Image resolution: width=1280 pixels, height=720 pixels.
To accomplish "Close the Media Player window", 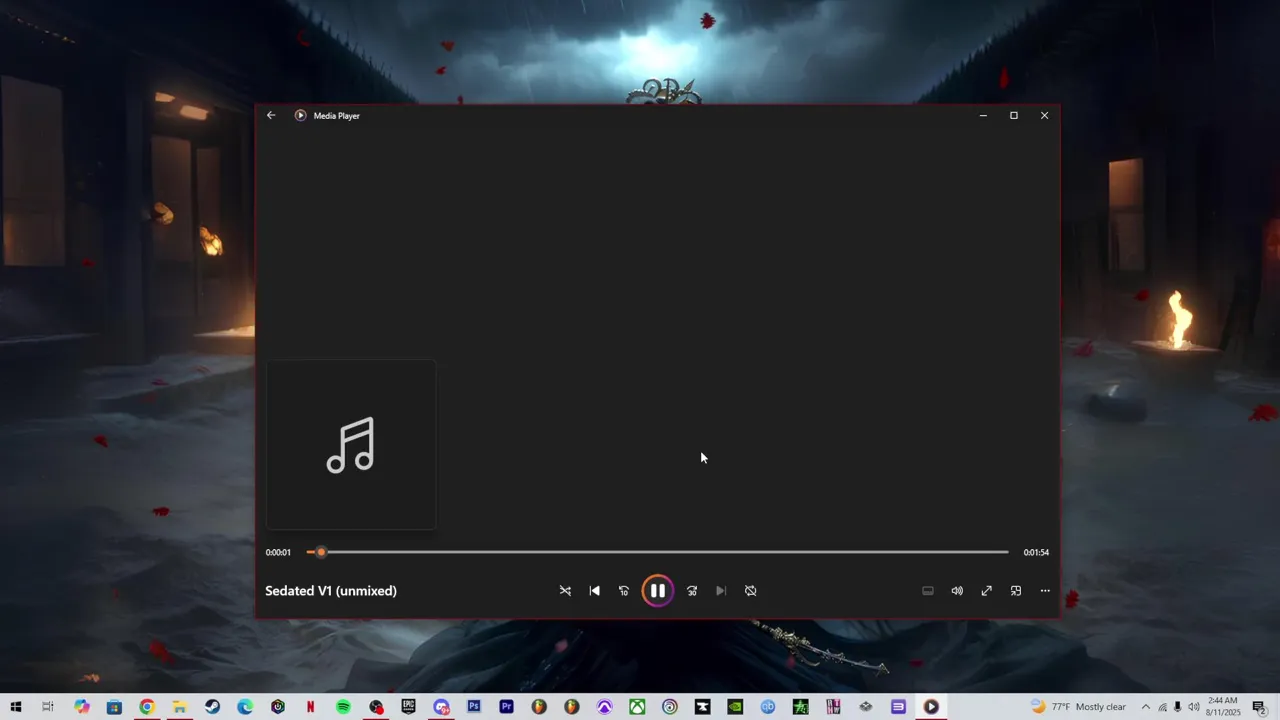I will 1044,115.
